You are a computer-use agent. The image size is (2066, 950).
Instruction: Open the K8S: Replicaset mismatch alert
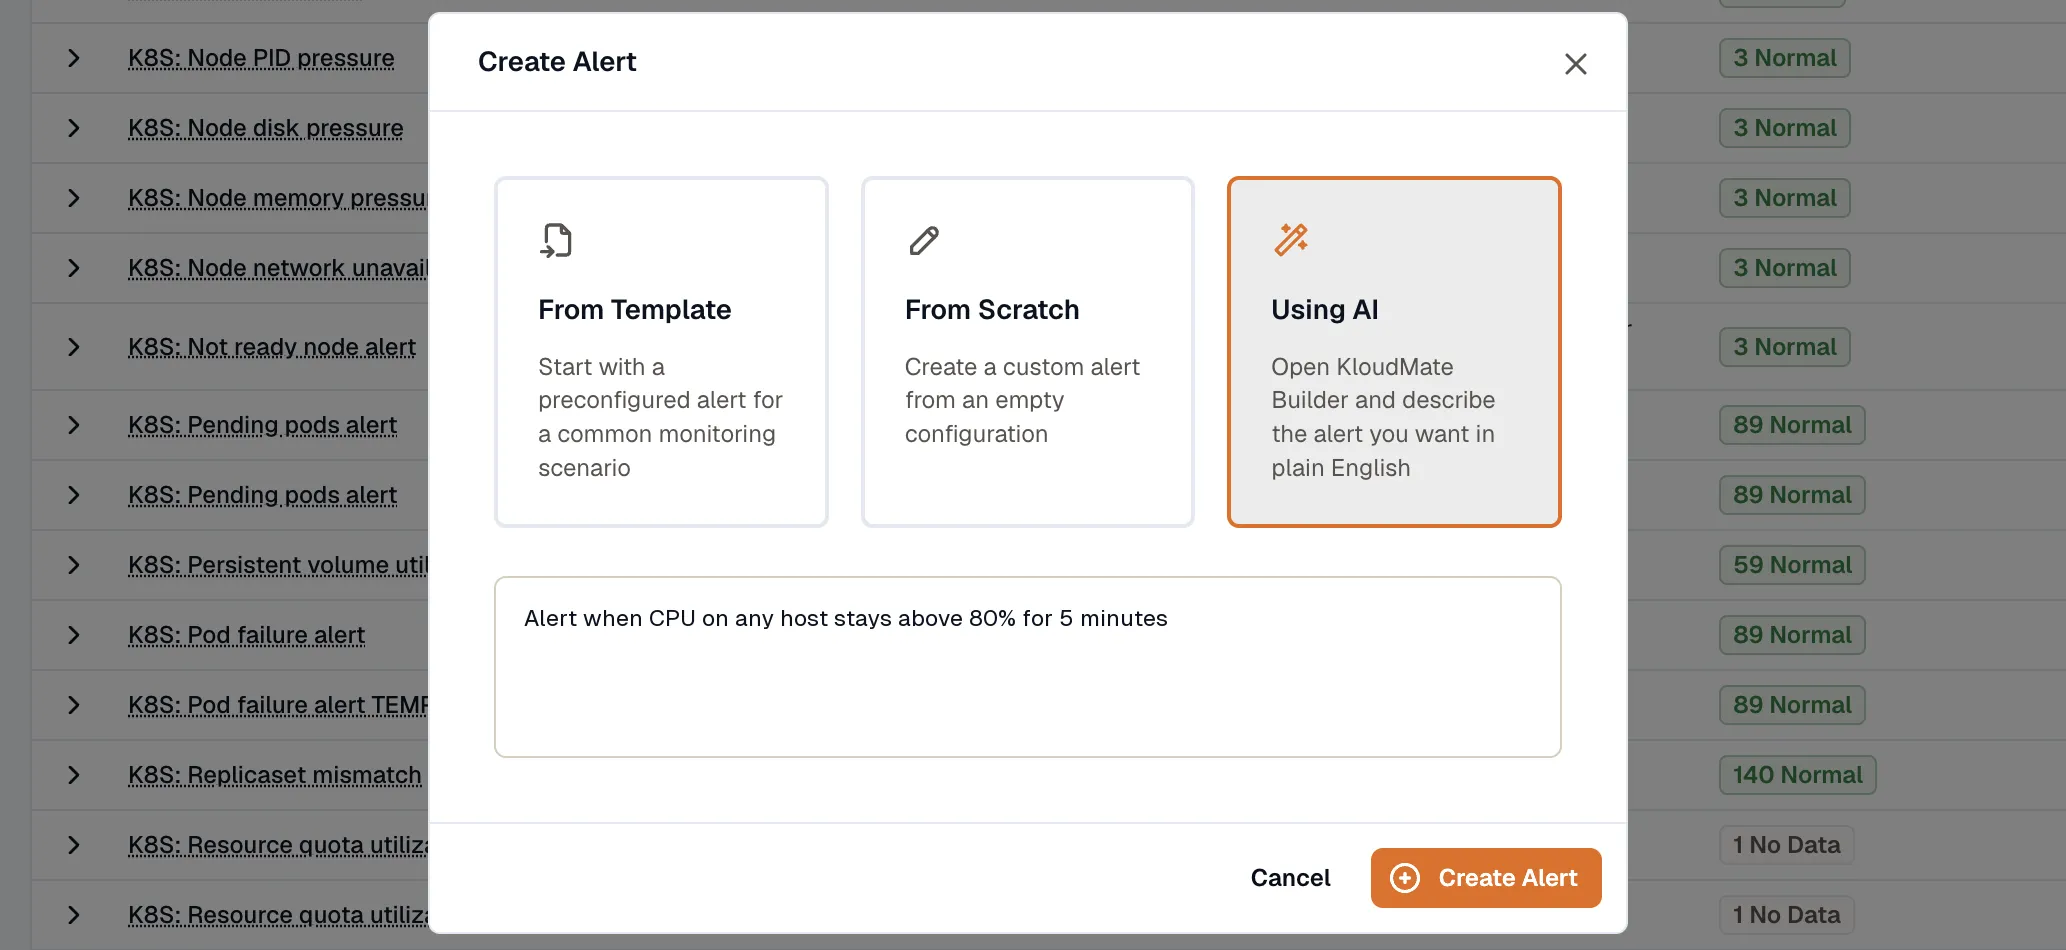pos(275,775)
